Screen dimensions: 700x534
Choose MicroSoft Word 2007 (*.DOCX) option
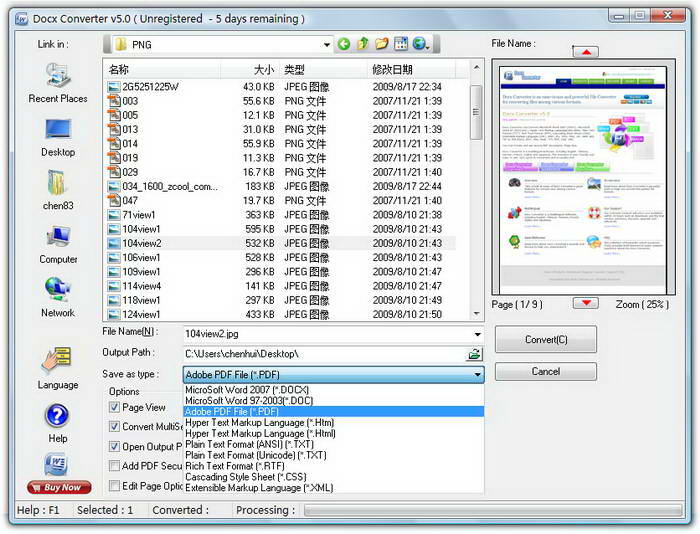coord(333,390)
